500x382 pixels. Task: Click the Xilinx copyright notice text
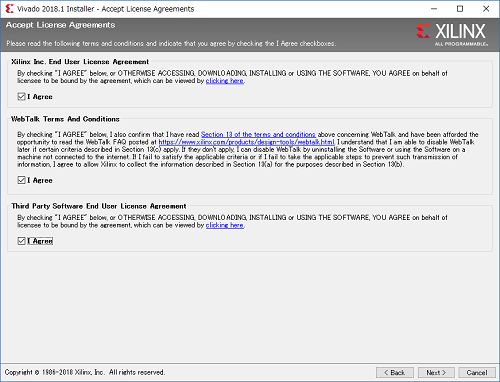[x=85, y=372]
